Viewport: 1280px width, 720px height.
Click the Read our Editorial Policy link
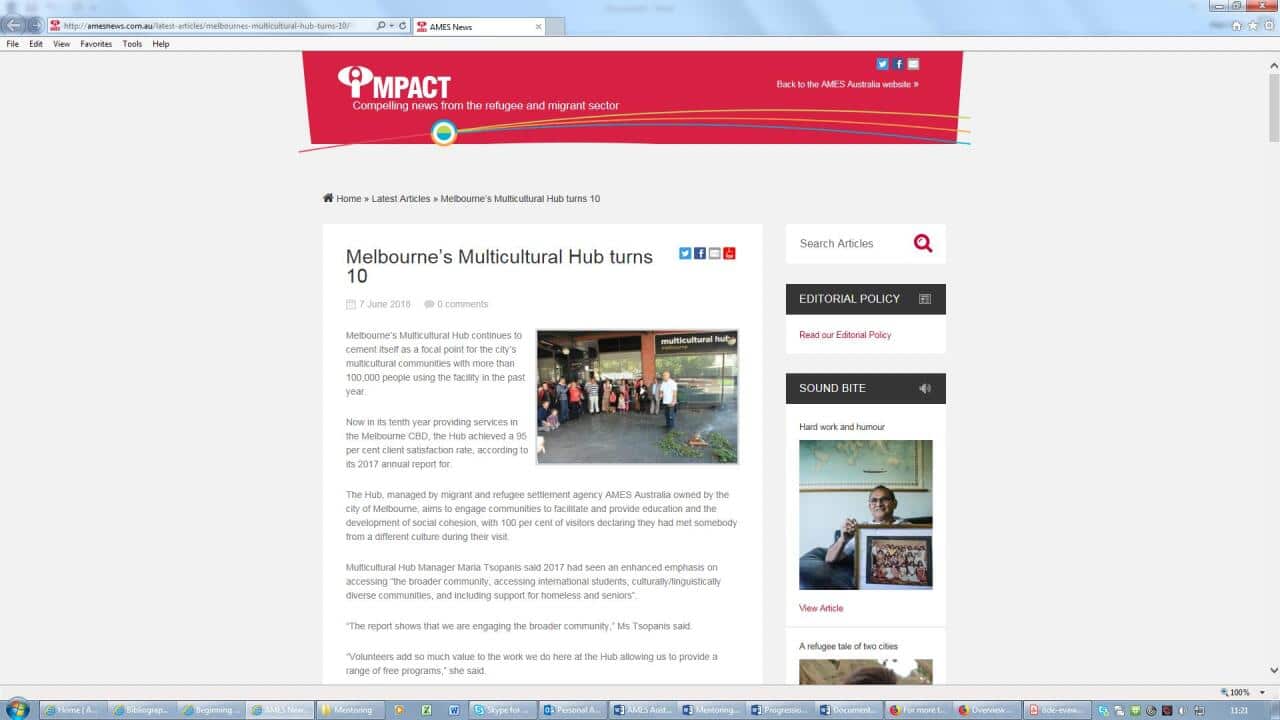tap(845, 335)
